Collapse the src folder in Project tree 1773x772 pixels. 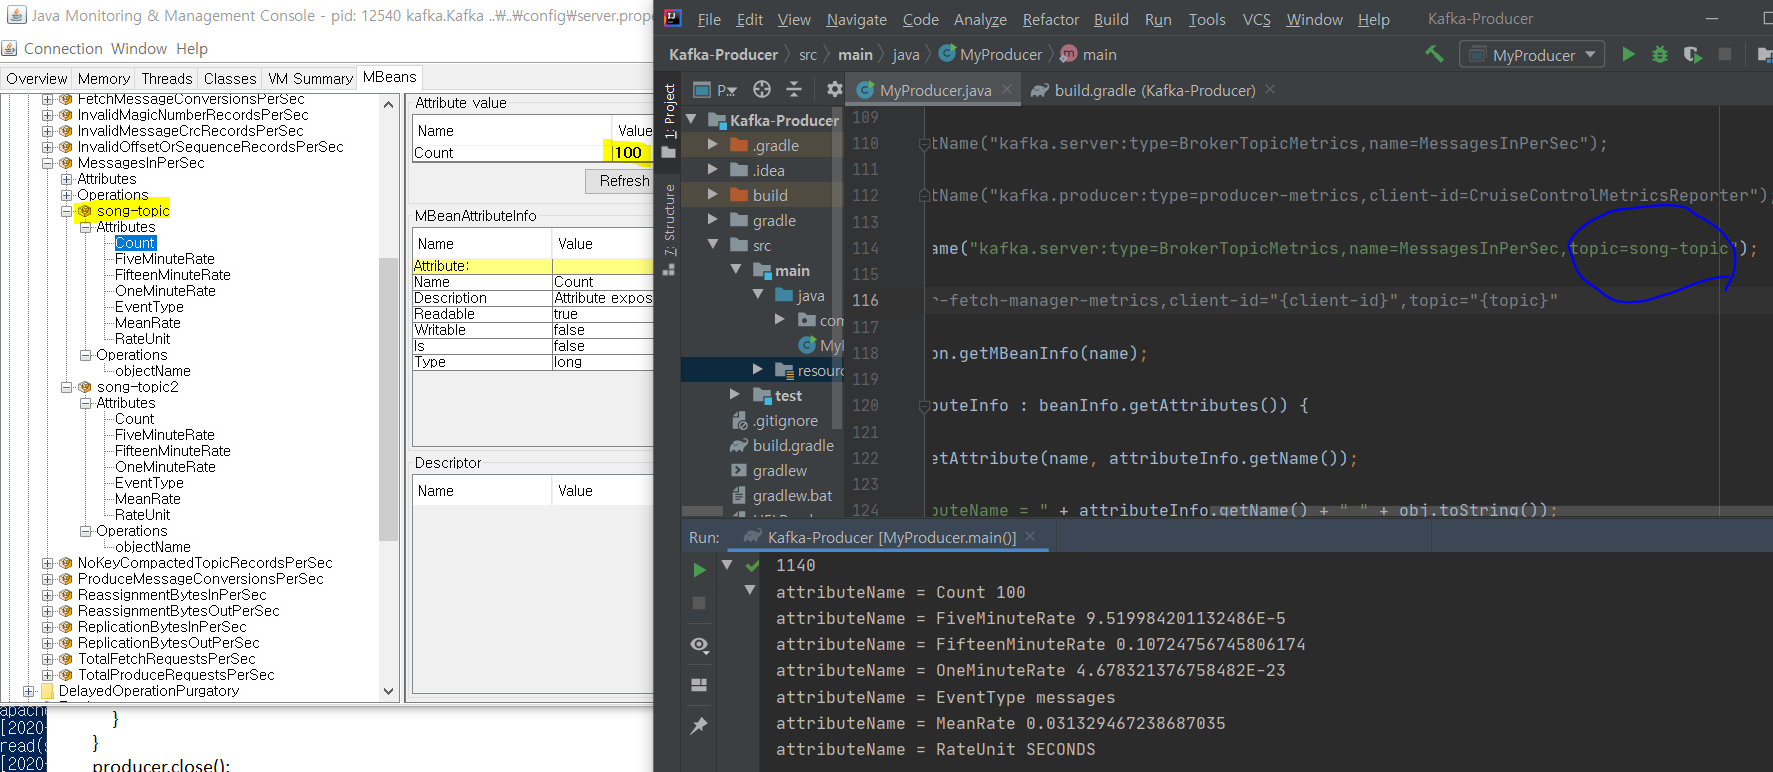[x=713, y=245]
